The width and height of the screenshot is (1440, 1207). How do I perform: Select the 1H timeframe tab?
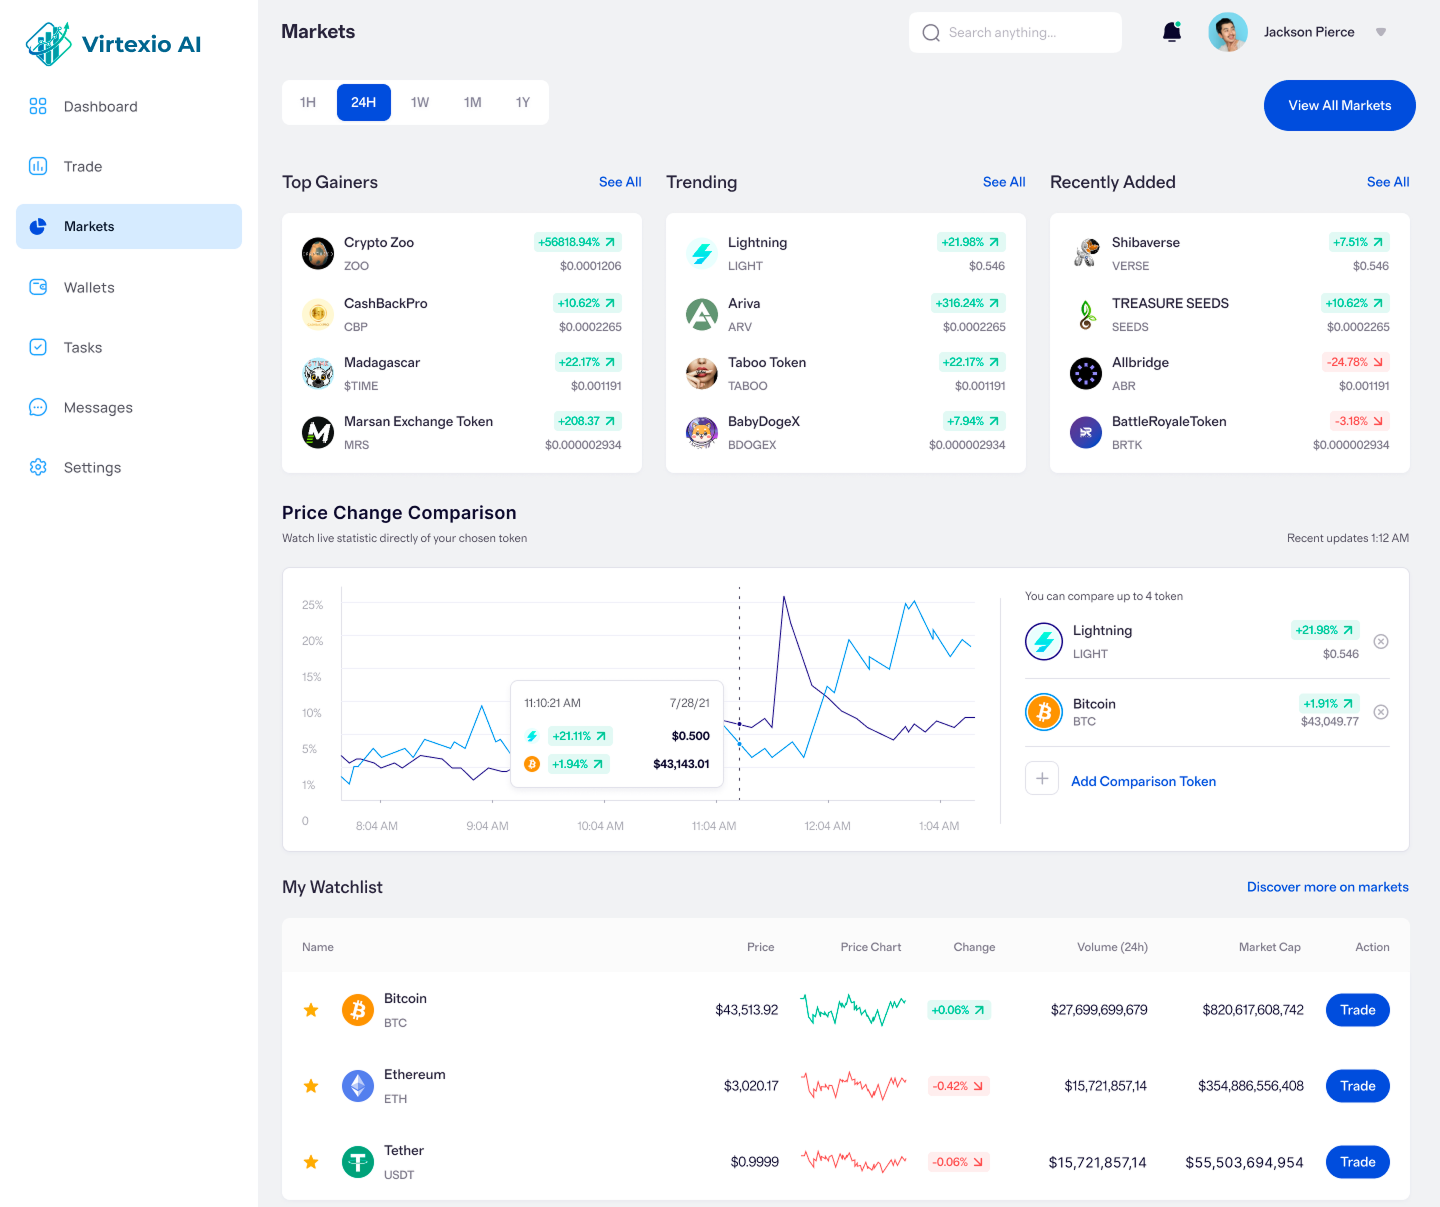pyautogui.click(x=308, y=102)
